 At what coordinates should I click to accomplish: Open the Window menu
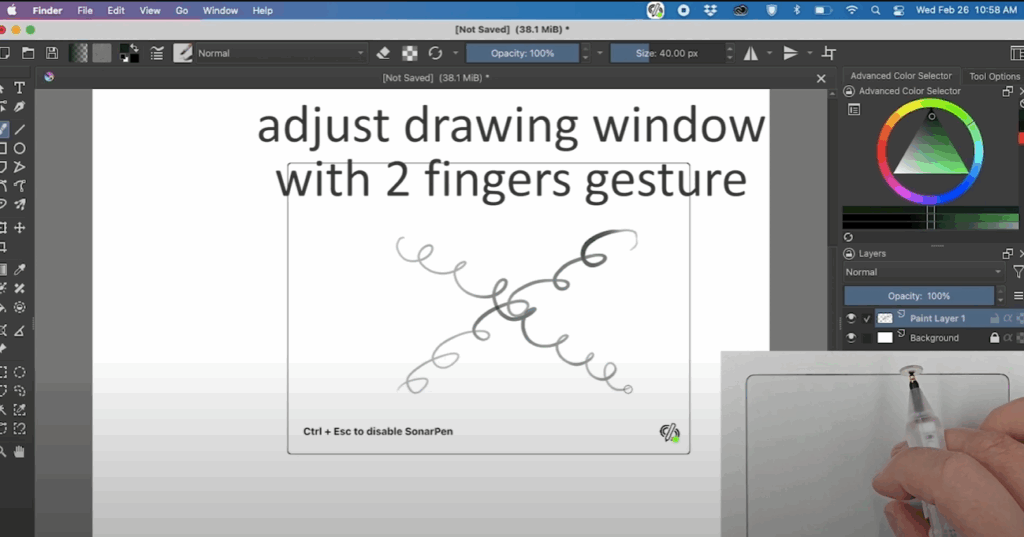tap(220, 10)
